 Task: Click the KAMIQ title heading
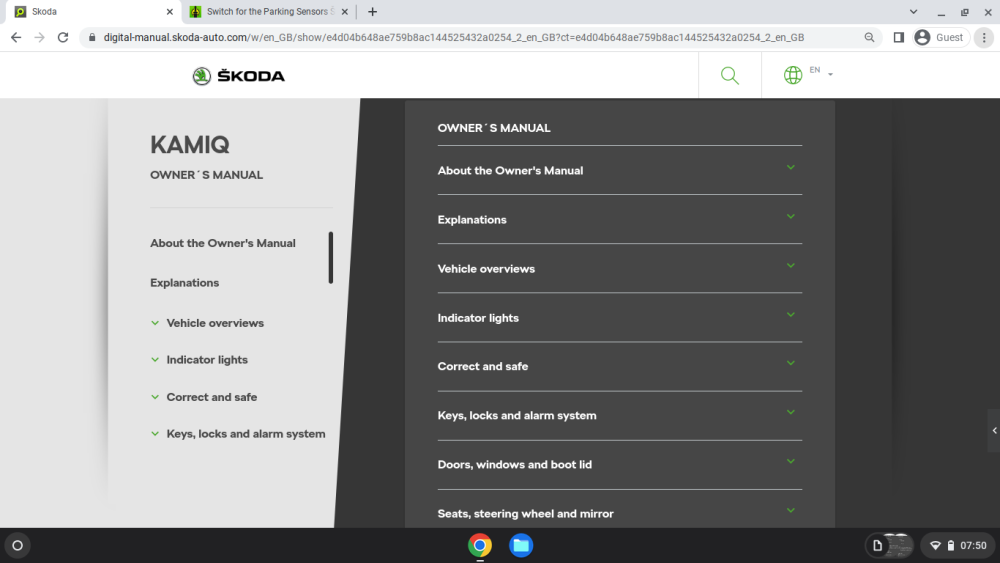click(189, 145)
